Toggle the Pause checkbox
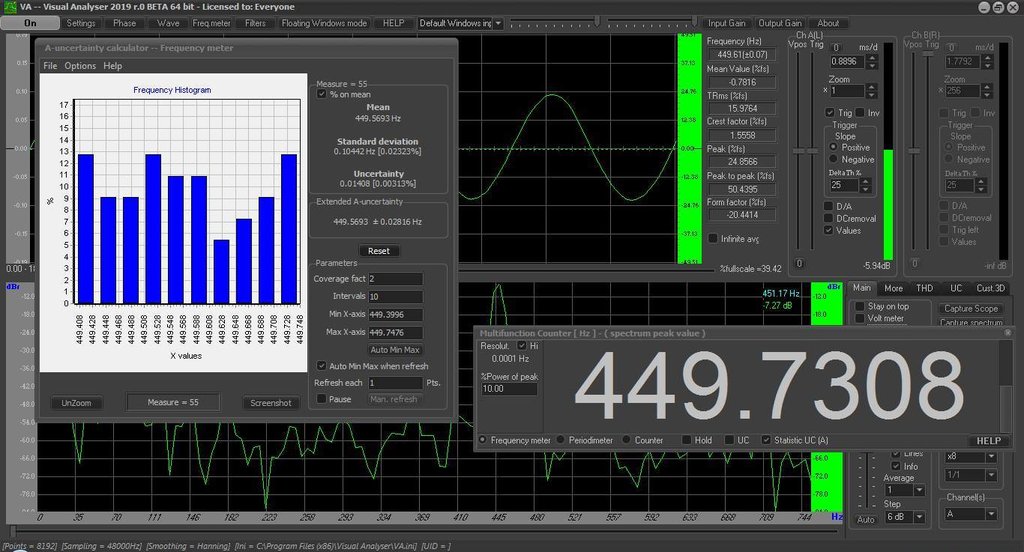This screenshot has height=552, width=1024. click(x=321, y=398)
